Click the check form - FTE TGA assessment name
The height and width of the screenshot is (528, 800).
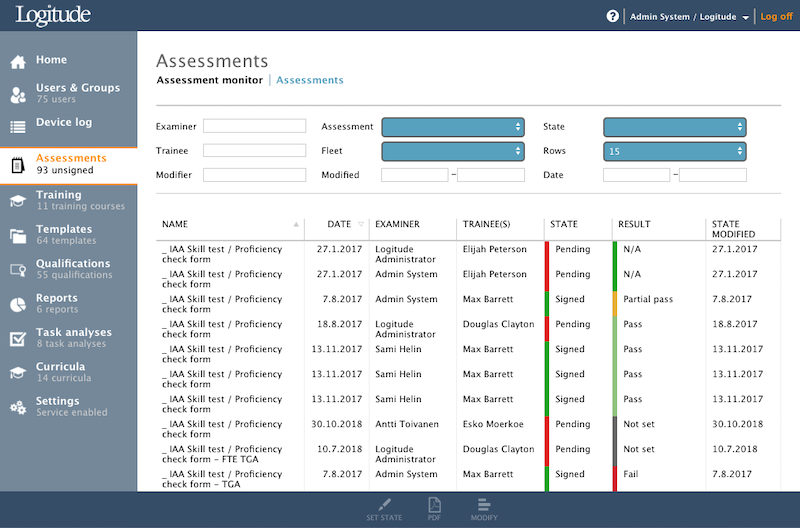coord(222,454)
